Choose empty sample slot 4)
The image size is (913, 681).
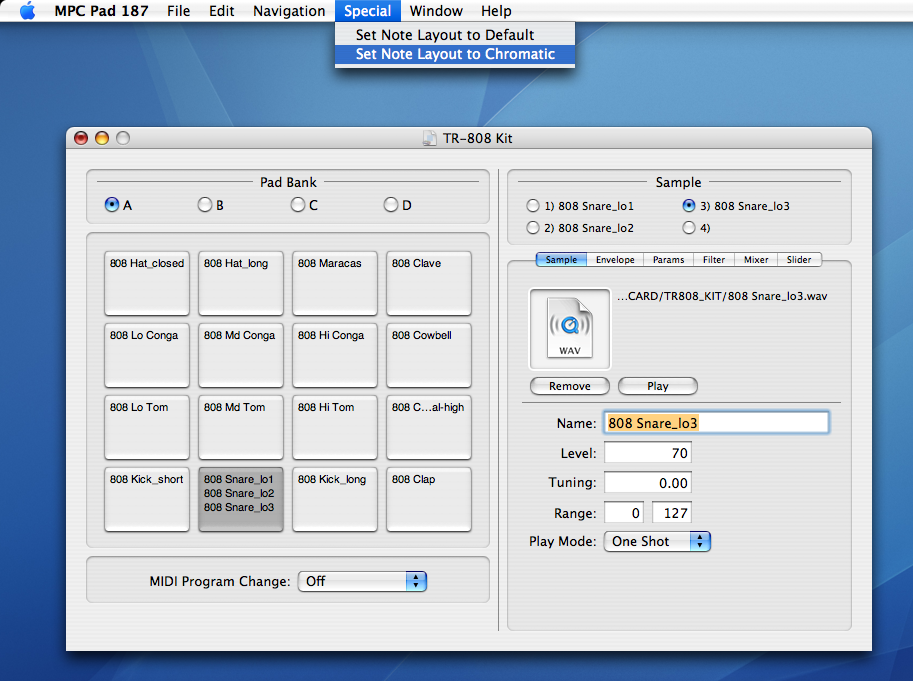(x=689, y=228)
